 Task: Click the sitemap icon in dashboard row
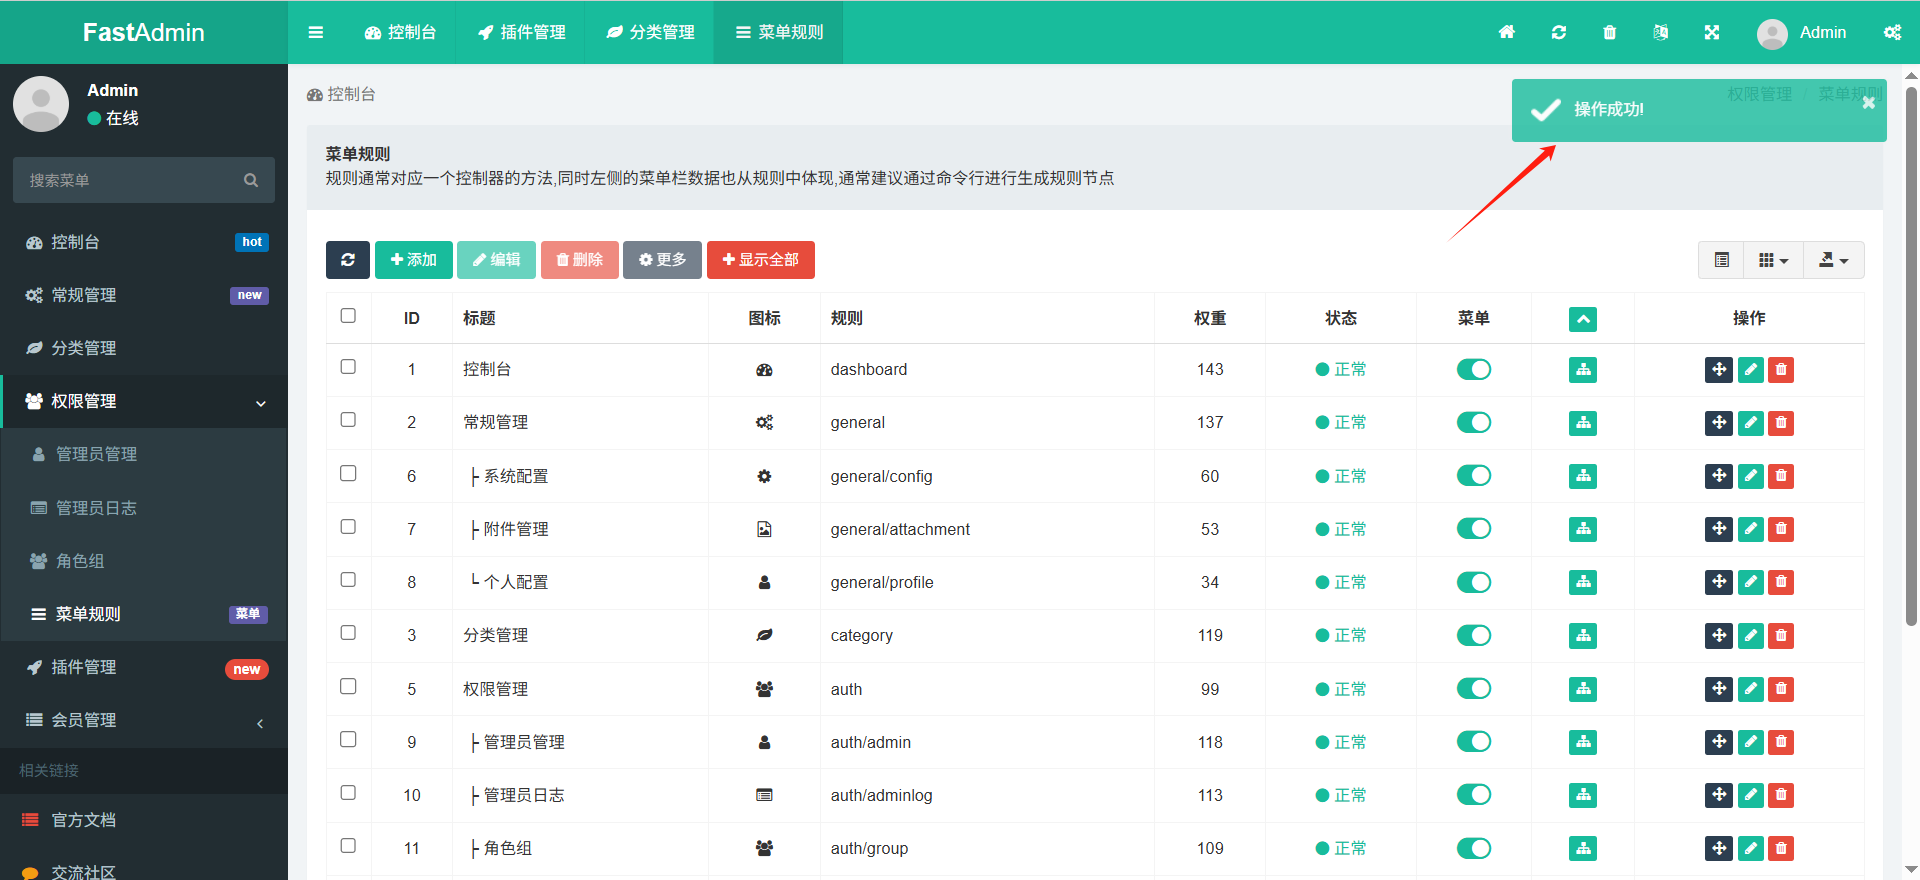coord(1583,370)
